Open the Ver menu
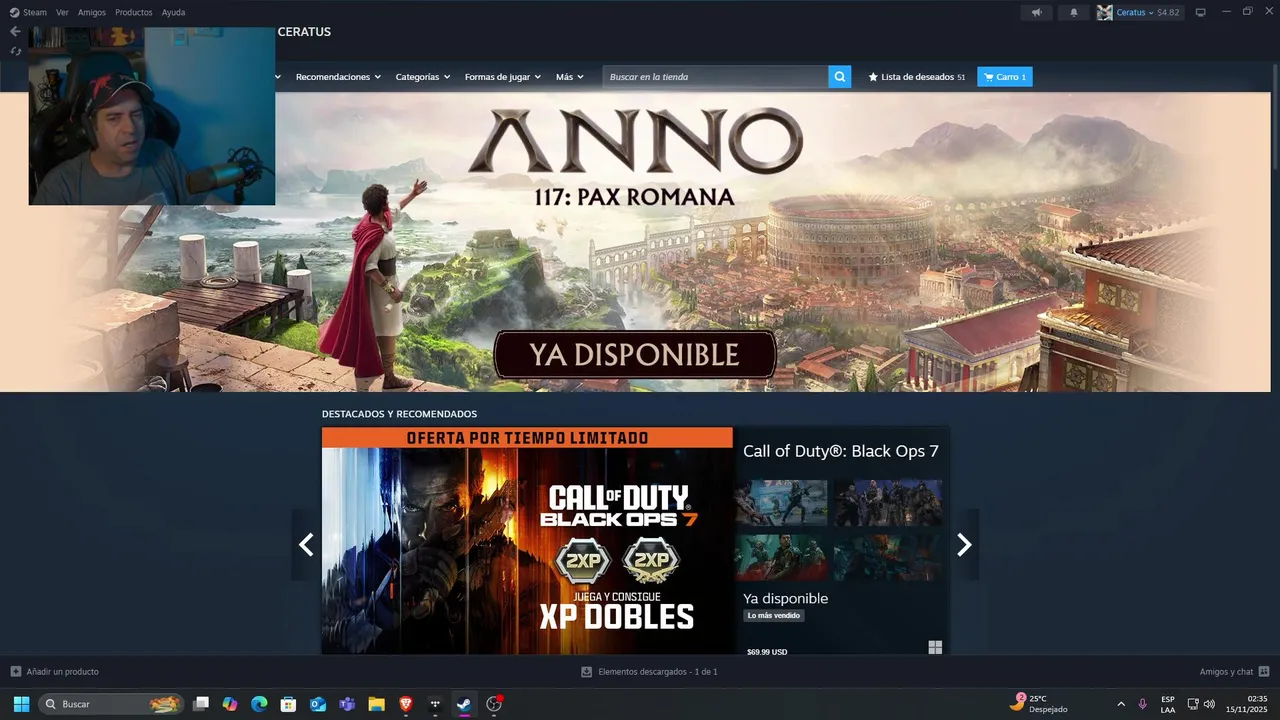The height and width of the screenshot is (720, 1280). pyautogui.click(x=62, y=12)
